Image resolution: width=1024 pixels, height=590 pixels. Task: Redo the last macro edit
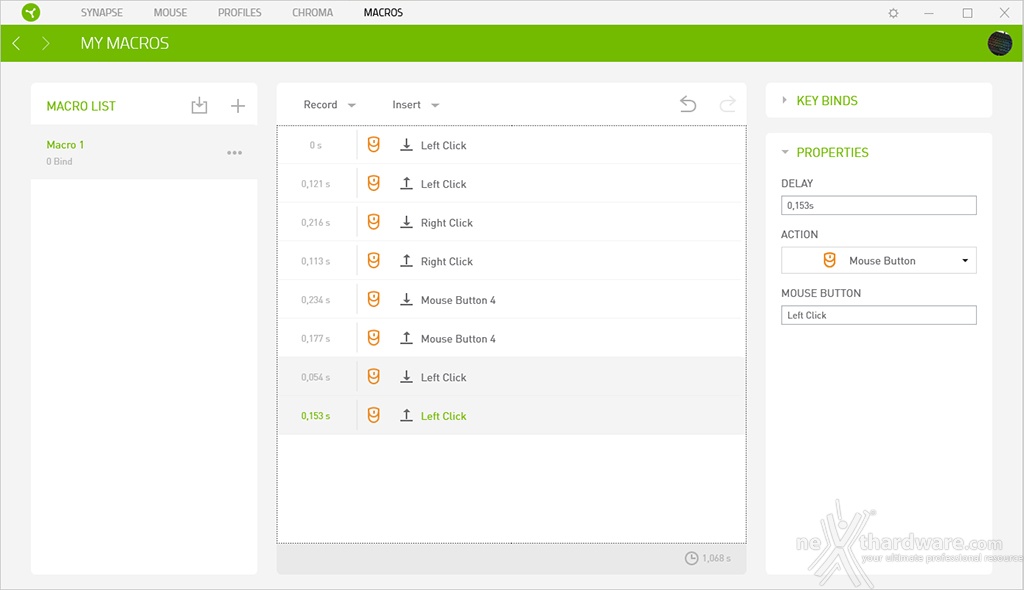728,104
